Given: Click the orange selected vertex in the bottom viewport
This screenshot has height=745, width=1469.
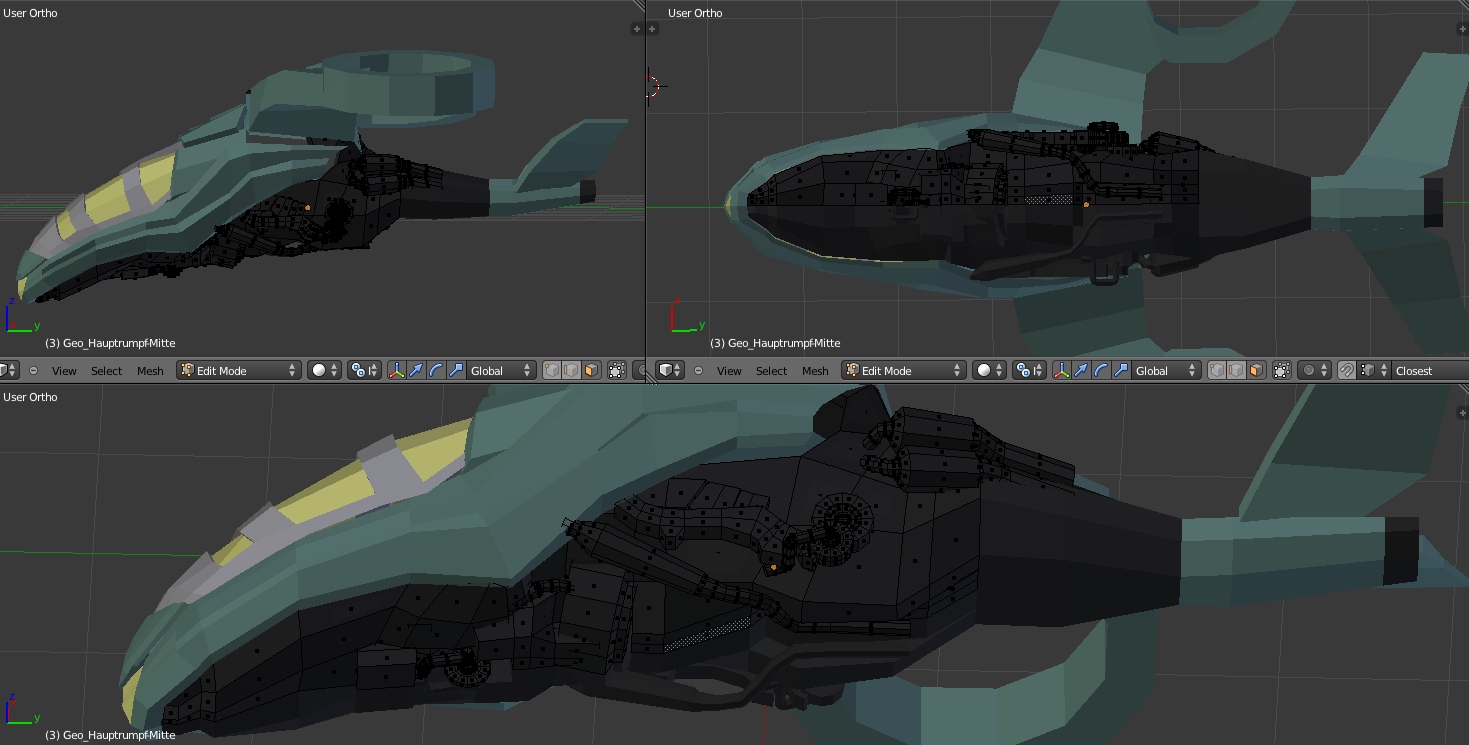Looking at the screenshot, I should [x=774, y=568].
